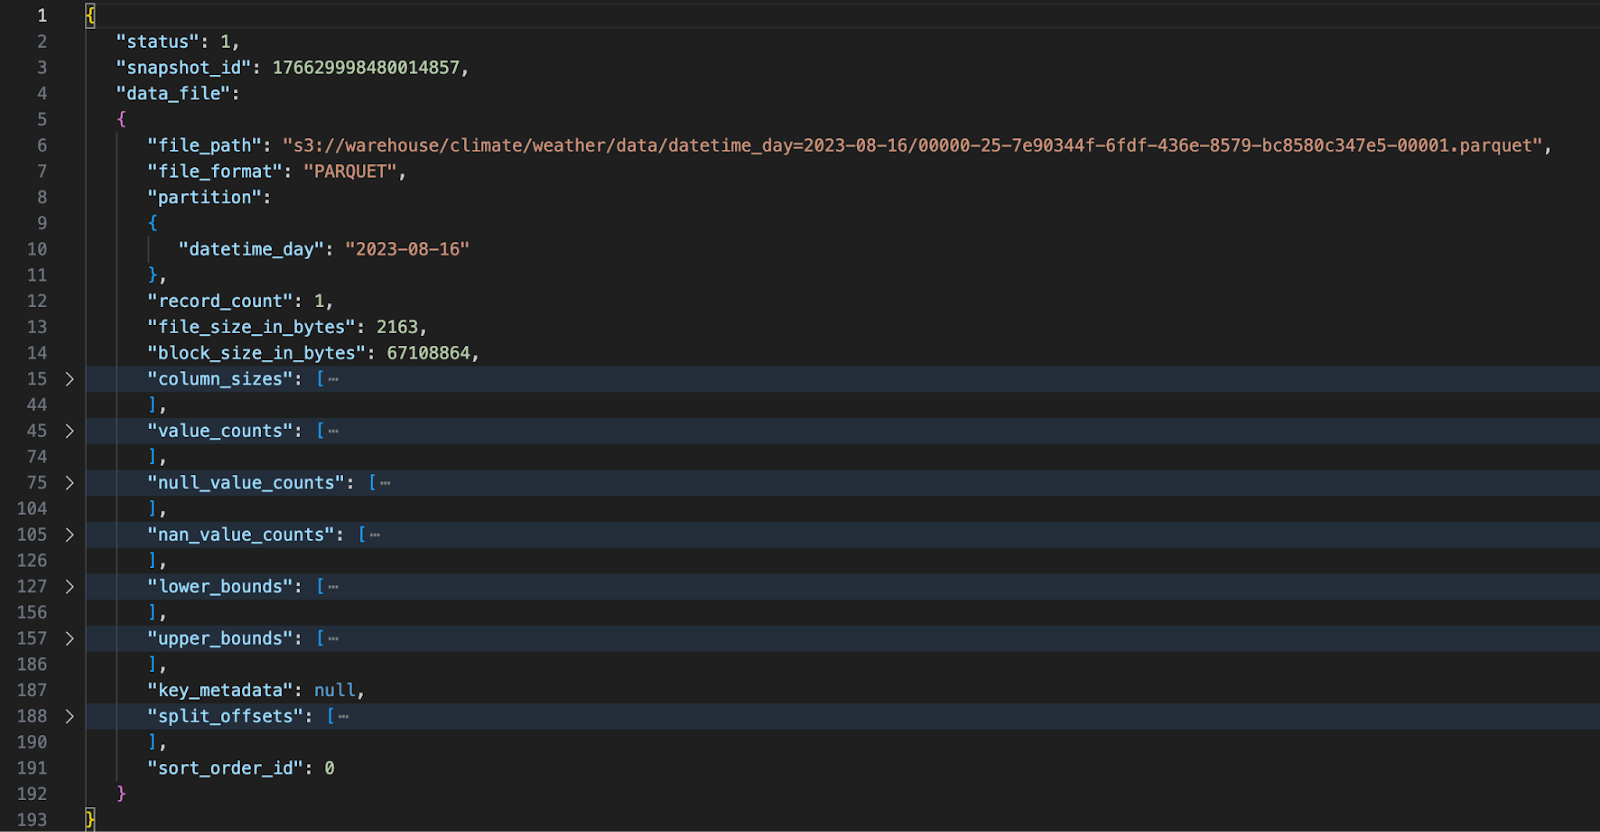Select line number 1 in the gutter
This screenshot has width=1600, height=832.
coord(42,16)
